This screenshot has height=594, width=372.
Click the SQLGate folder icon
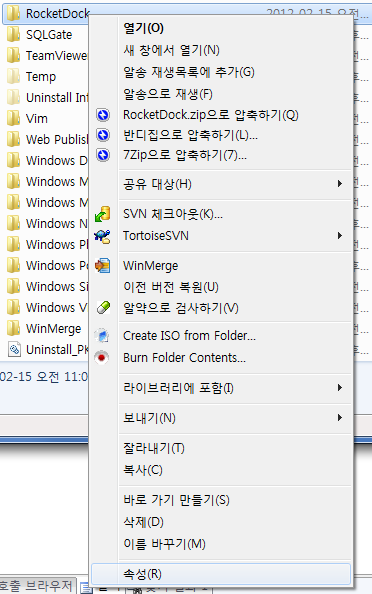pos(13,34)
